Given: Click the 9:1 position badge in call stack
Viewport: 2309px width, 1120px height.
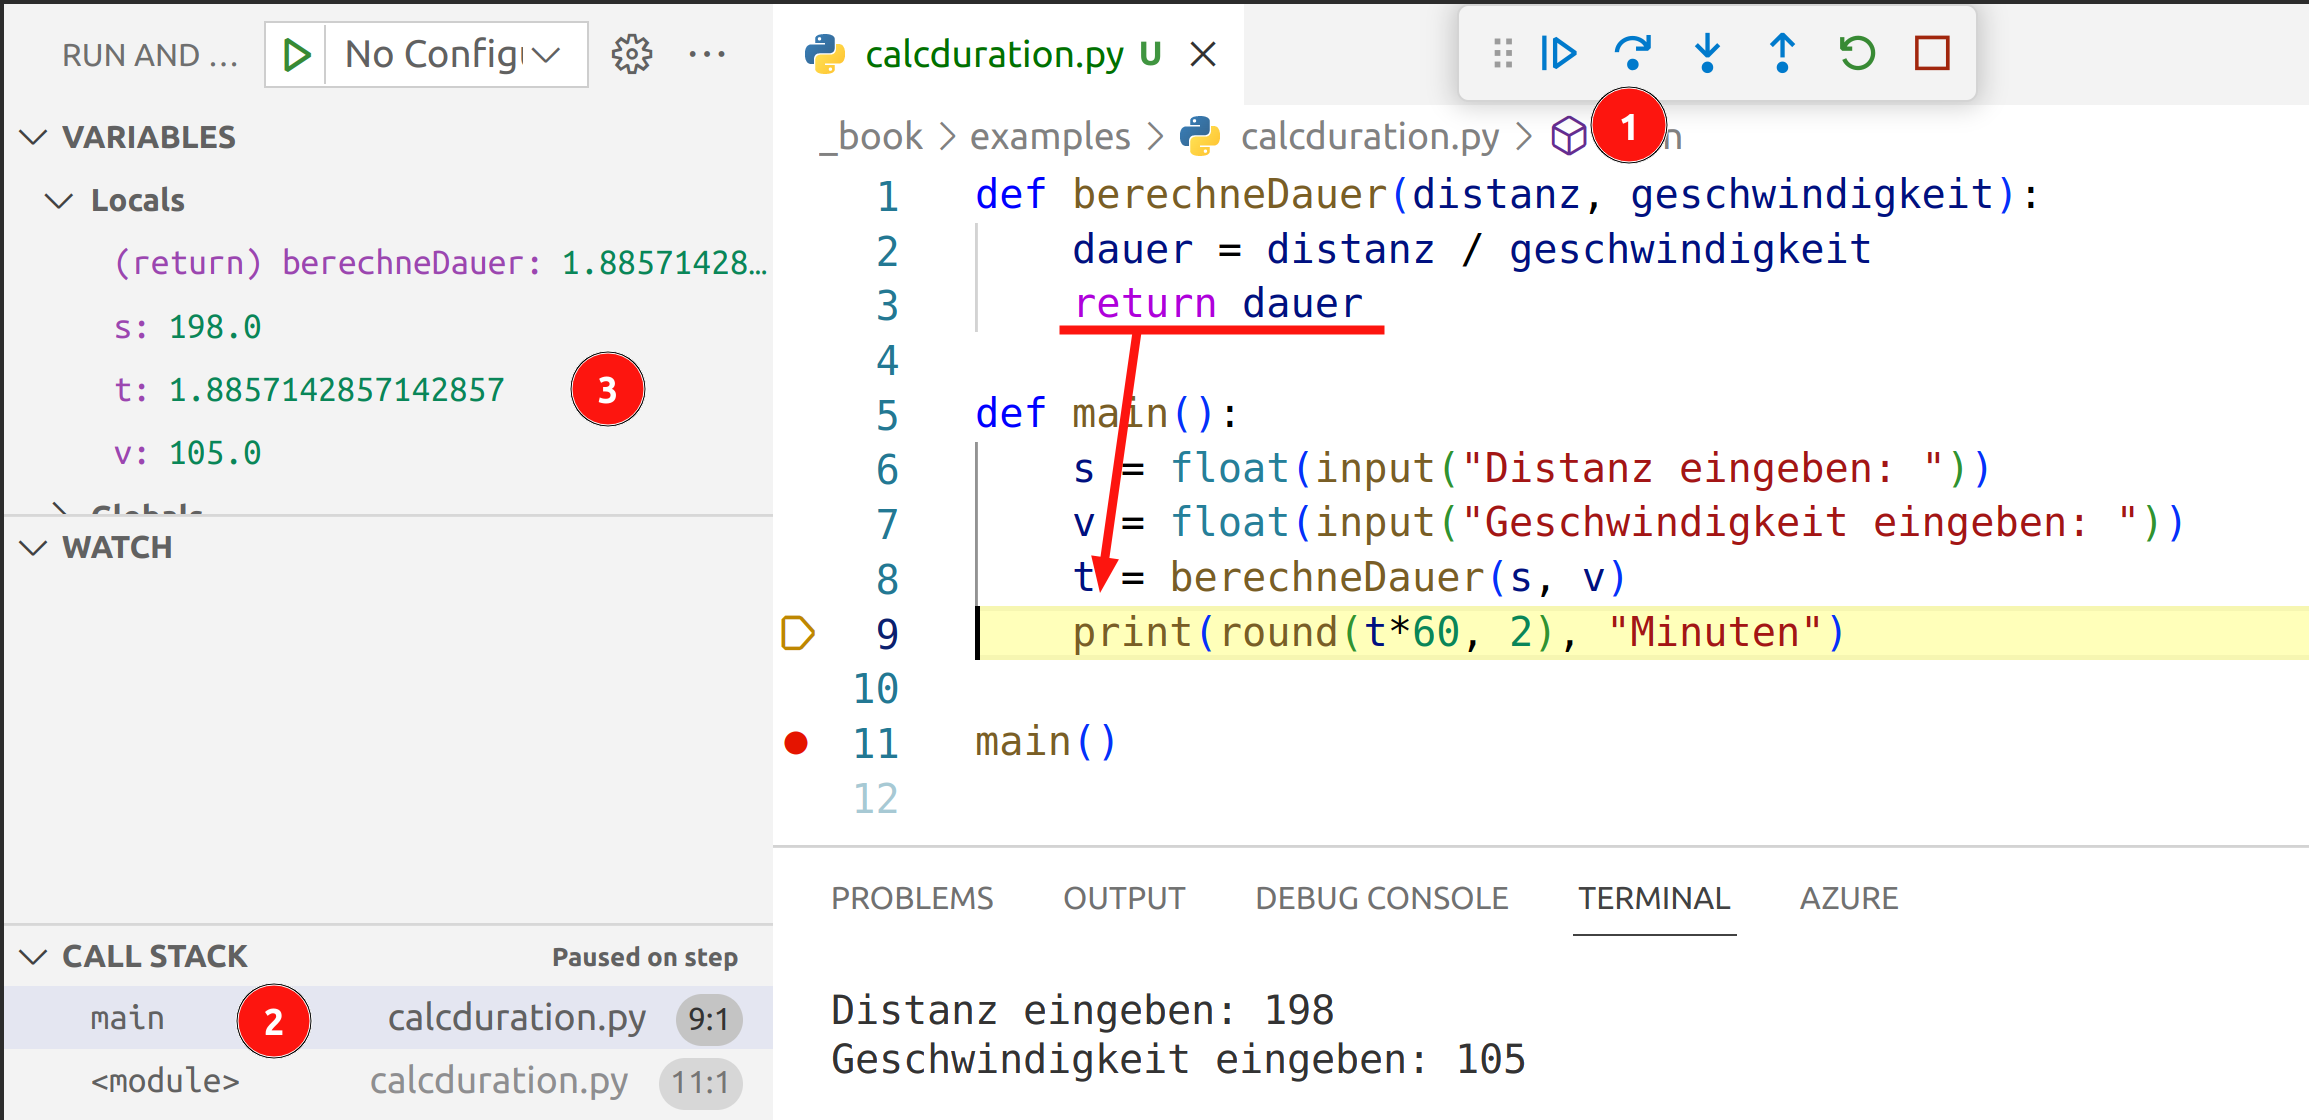Looking at the screenshot, I should (x=708, y=1019).
